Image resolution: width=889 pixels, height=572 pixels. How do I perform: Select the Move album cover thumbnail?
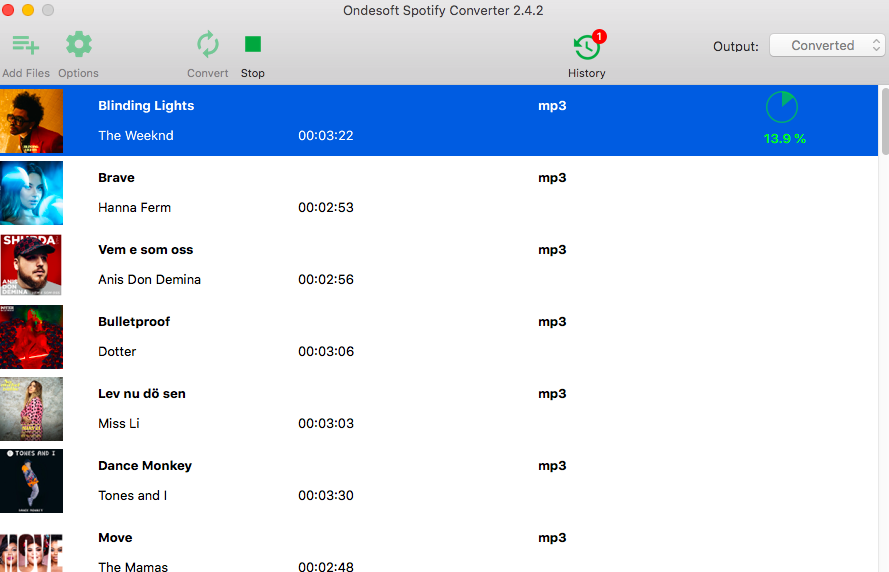(32, 551)
